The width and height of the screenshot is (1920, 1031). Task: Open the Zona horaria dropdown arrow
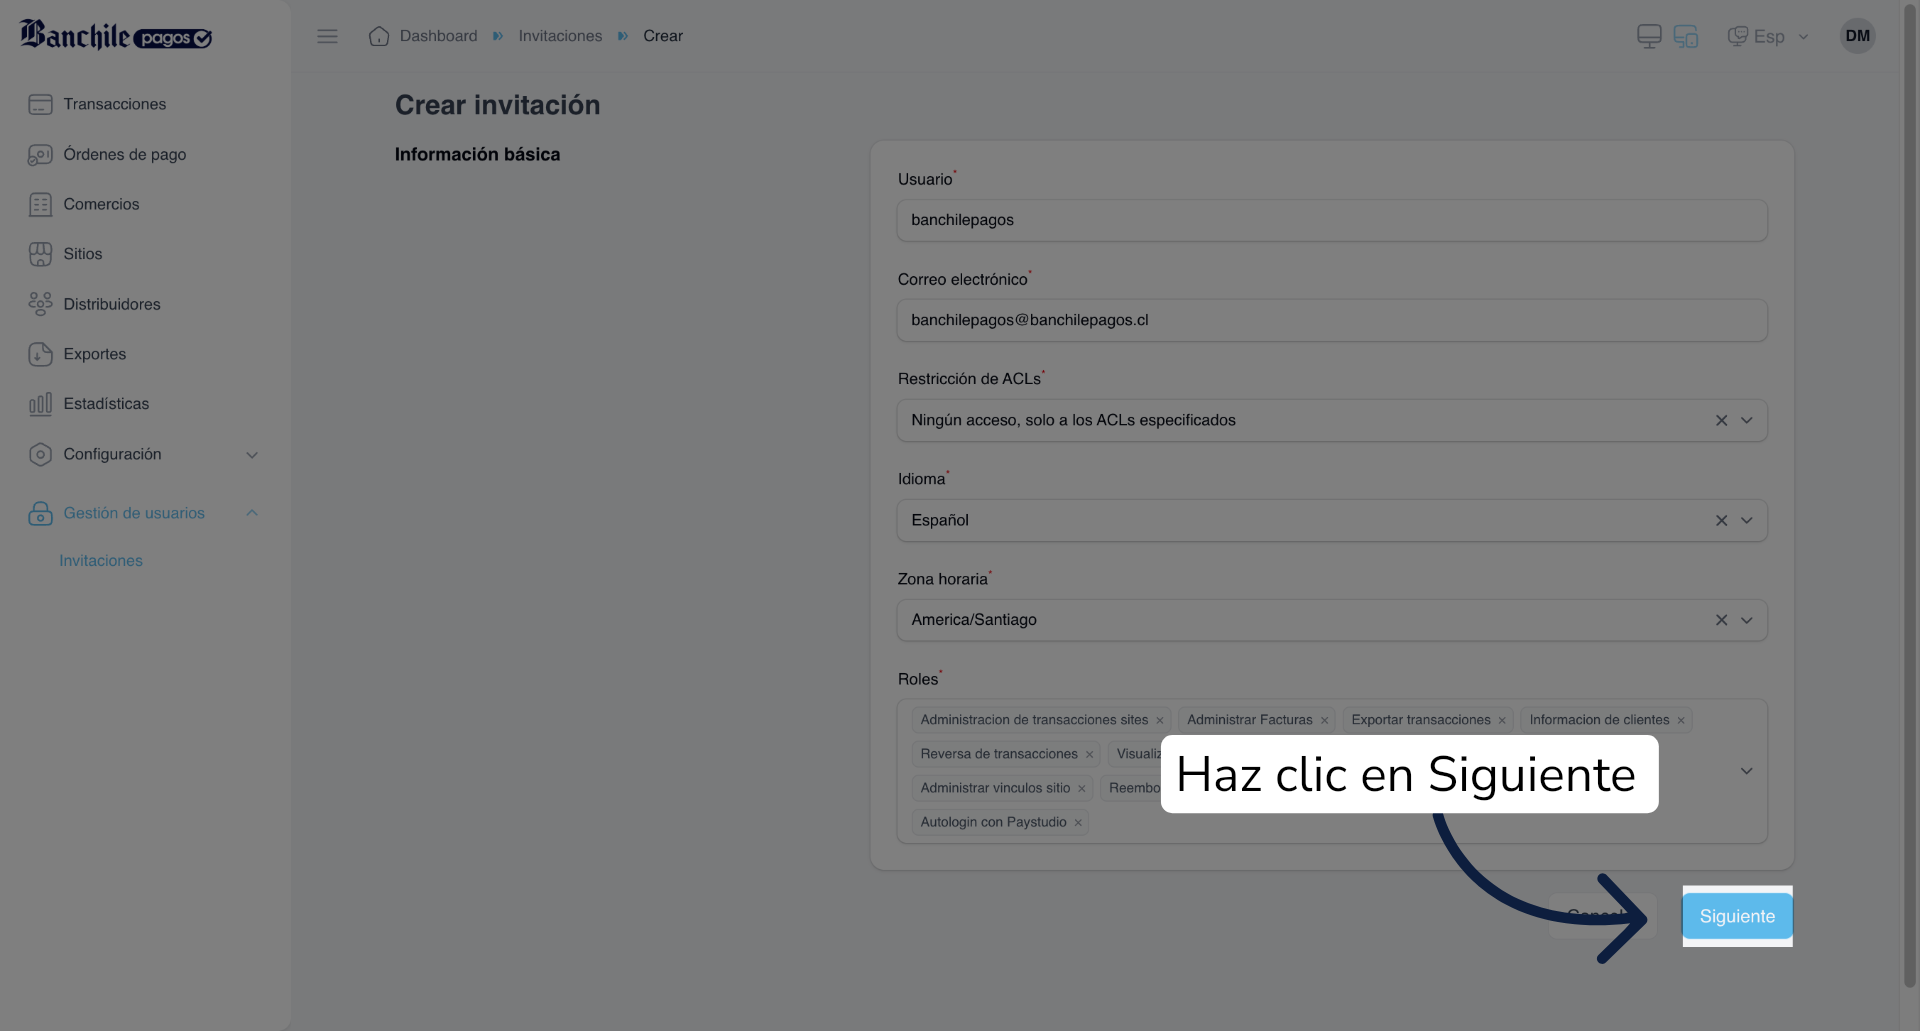tap(1747, 620)
